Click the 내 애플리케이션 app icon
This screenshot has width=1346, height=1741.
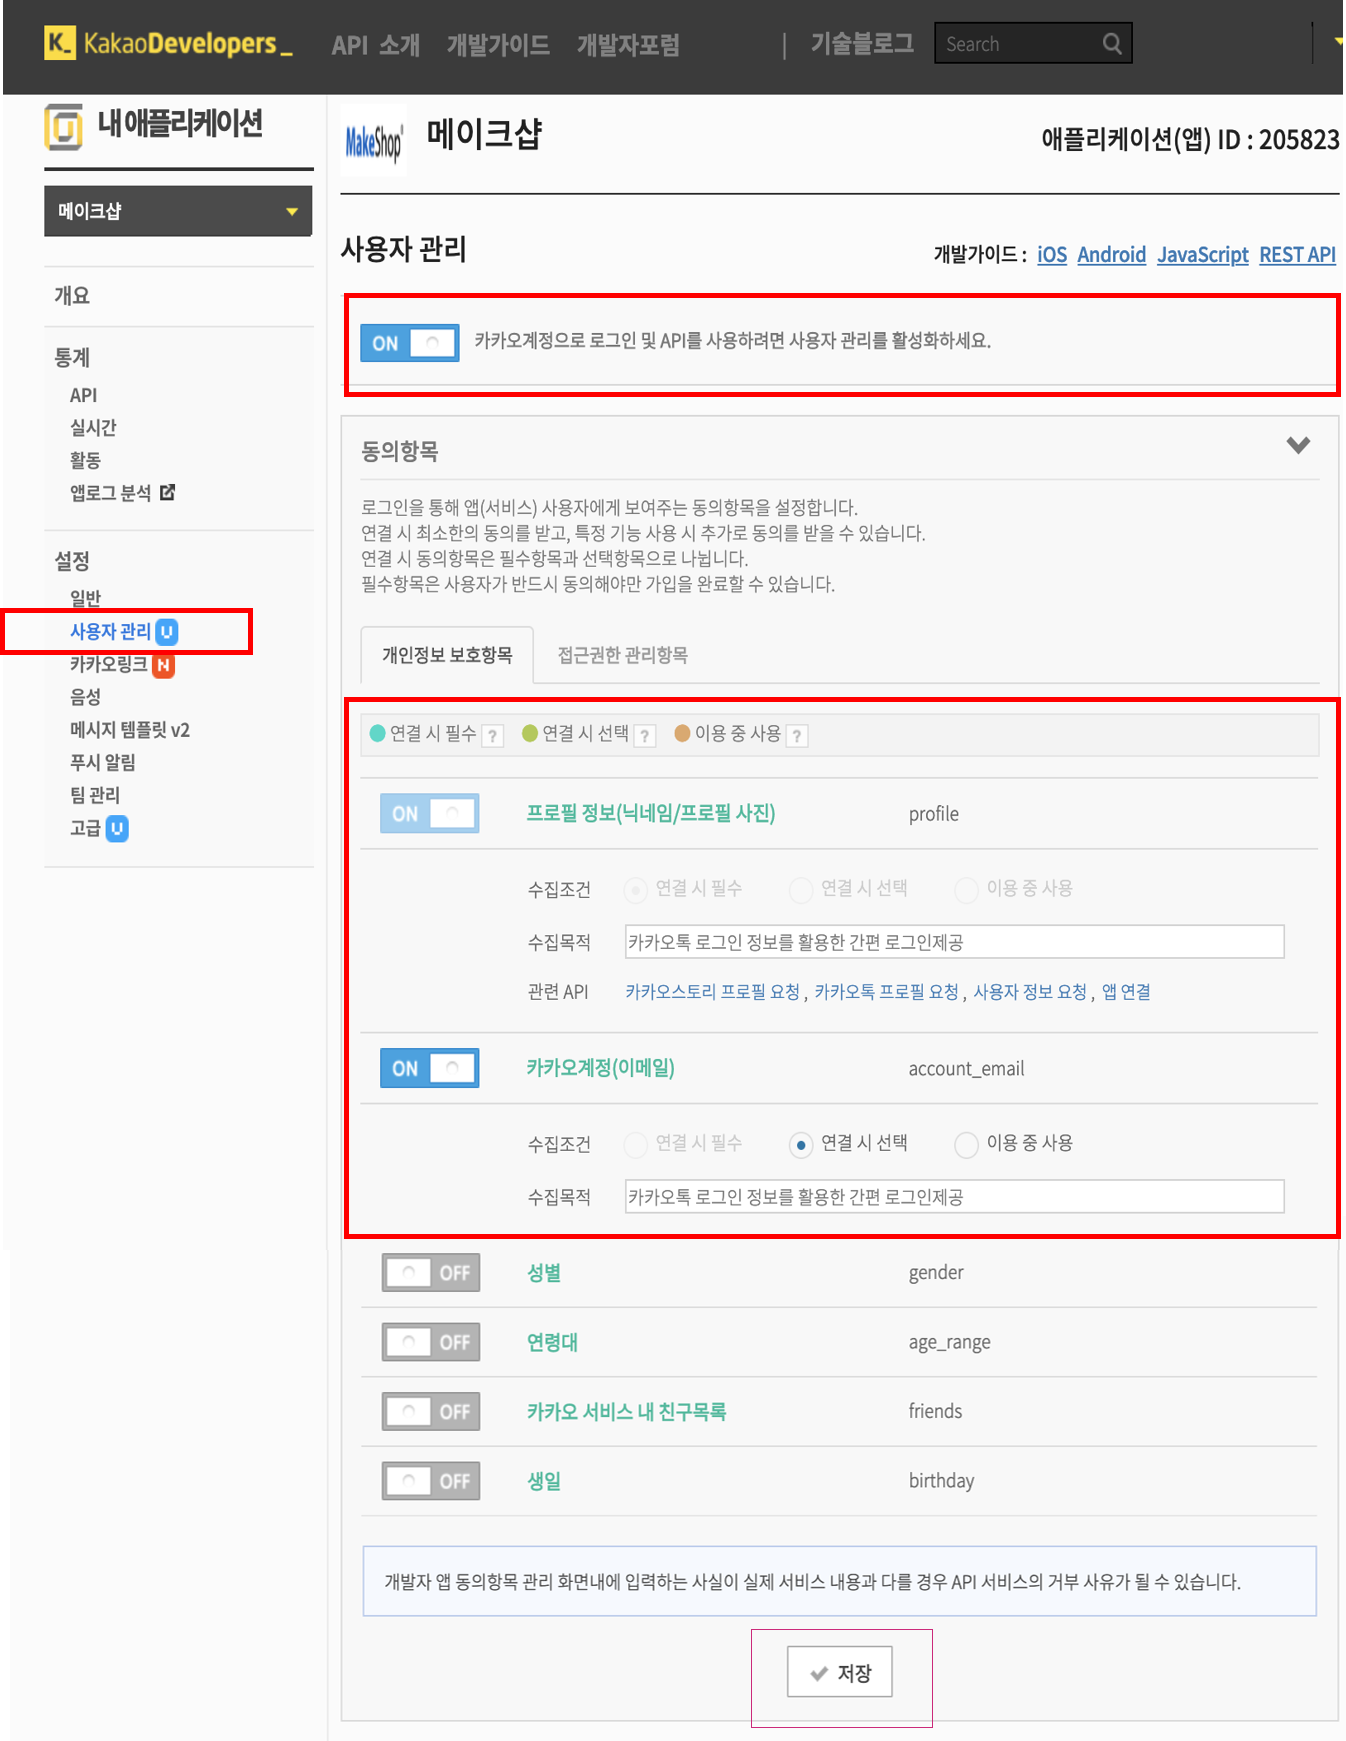(63, 127)
